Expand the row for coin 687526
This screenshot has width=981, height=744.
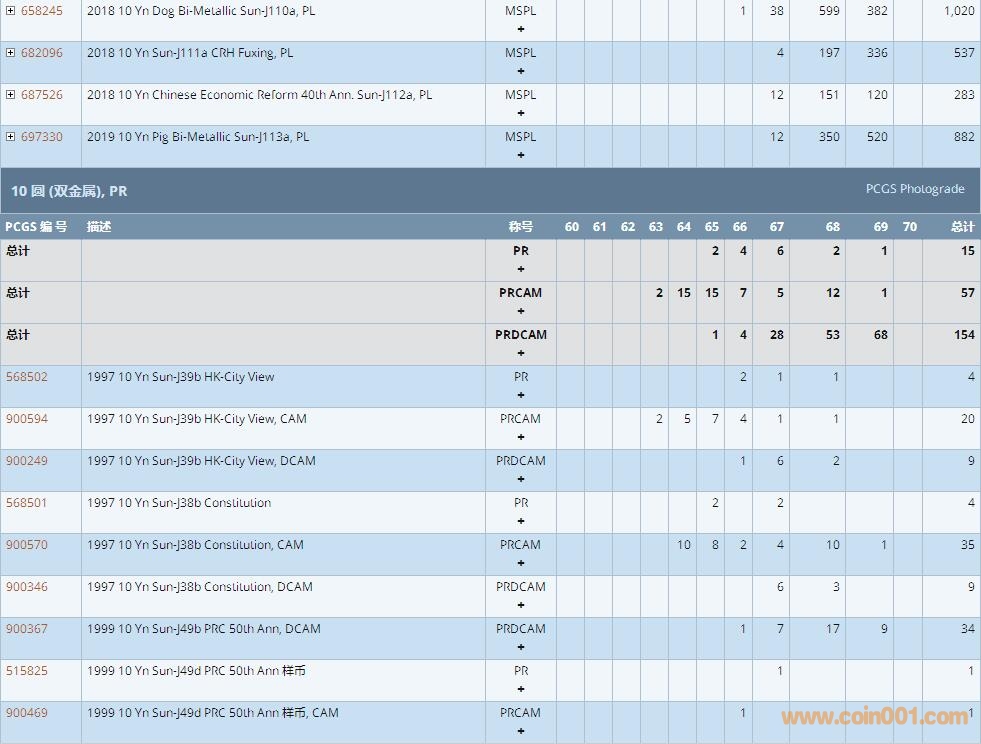(10, 95)
